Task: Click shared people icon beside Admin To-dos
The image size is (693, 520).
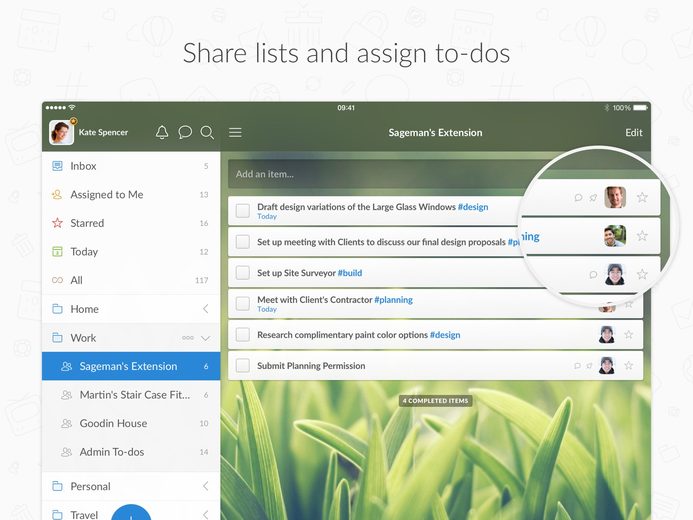Action: pos(66,452)
